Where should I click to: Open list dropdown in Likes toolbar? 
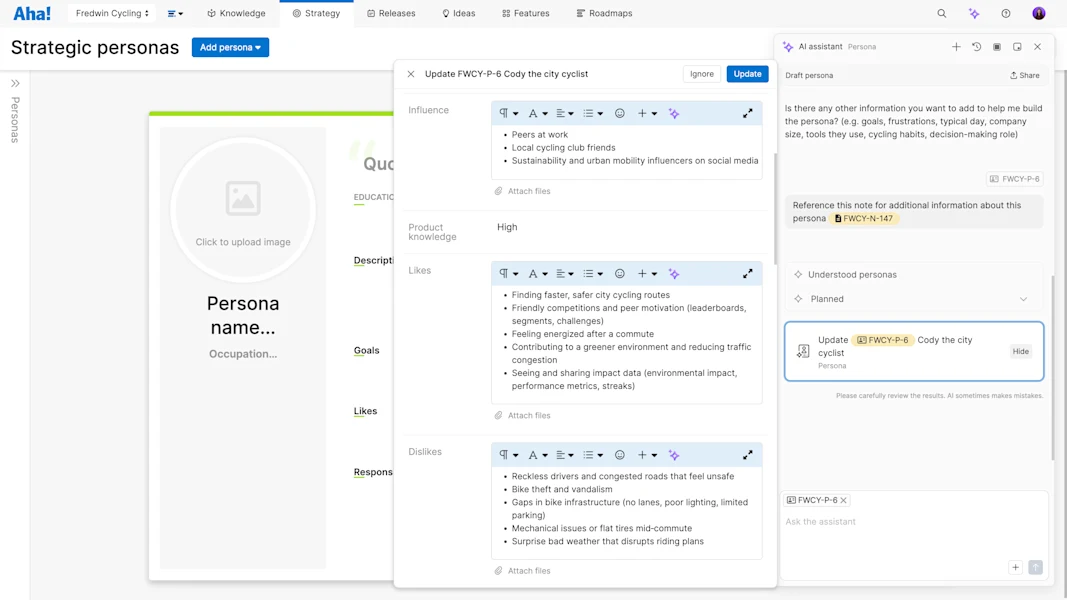[593, 273]
